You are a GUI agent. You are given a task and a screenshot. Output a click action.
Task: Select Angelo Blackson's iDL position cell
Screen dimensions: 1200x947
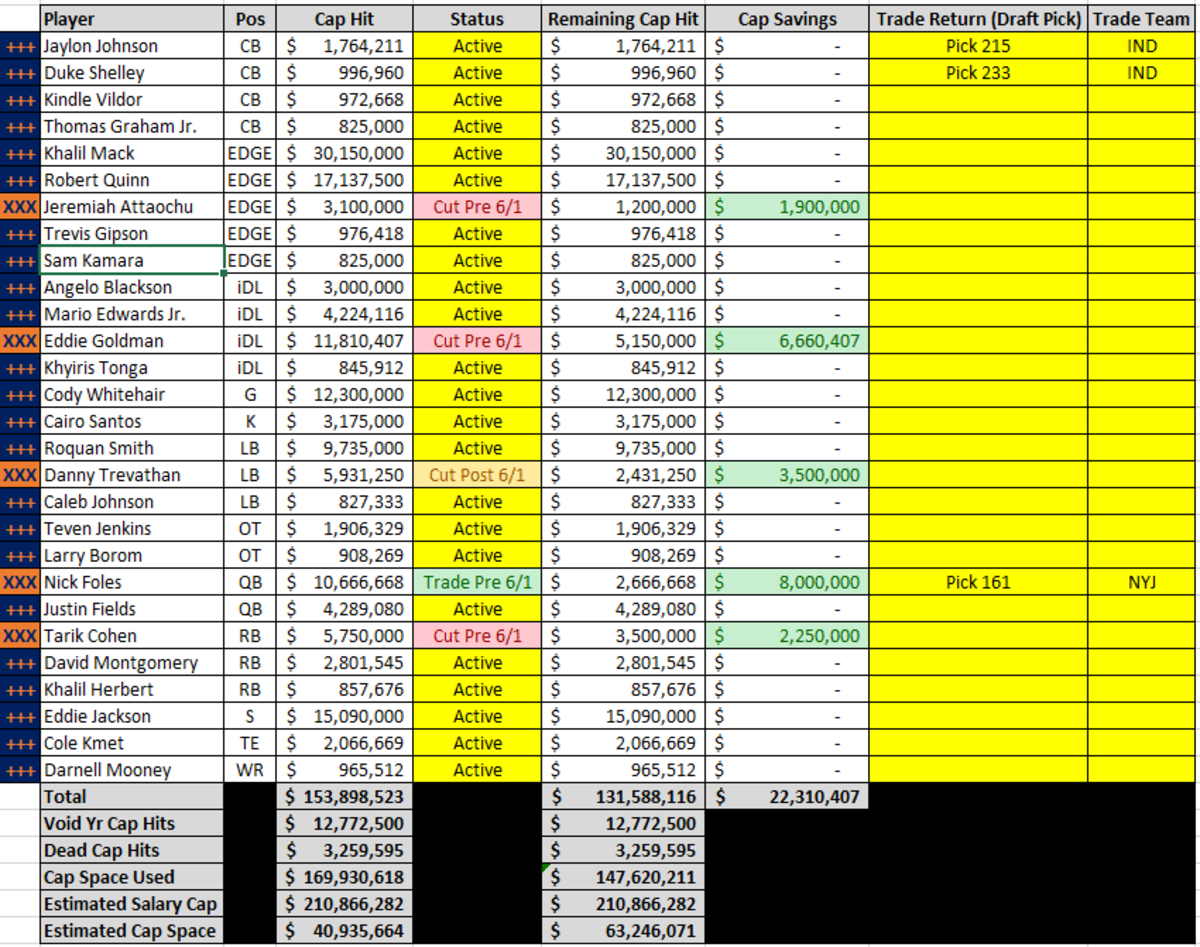point(250,288)
